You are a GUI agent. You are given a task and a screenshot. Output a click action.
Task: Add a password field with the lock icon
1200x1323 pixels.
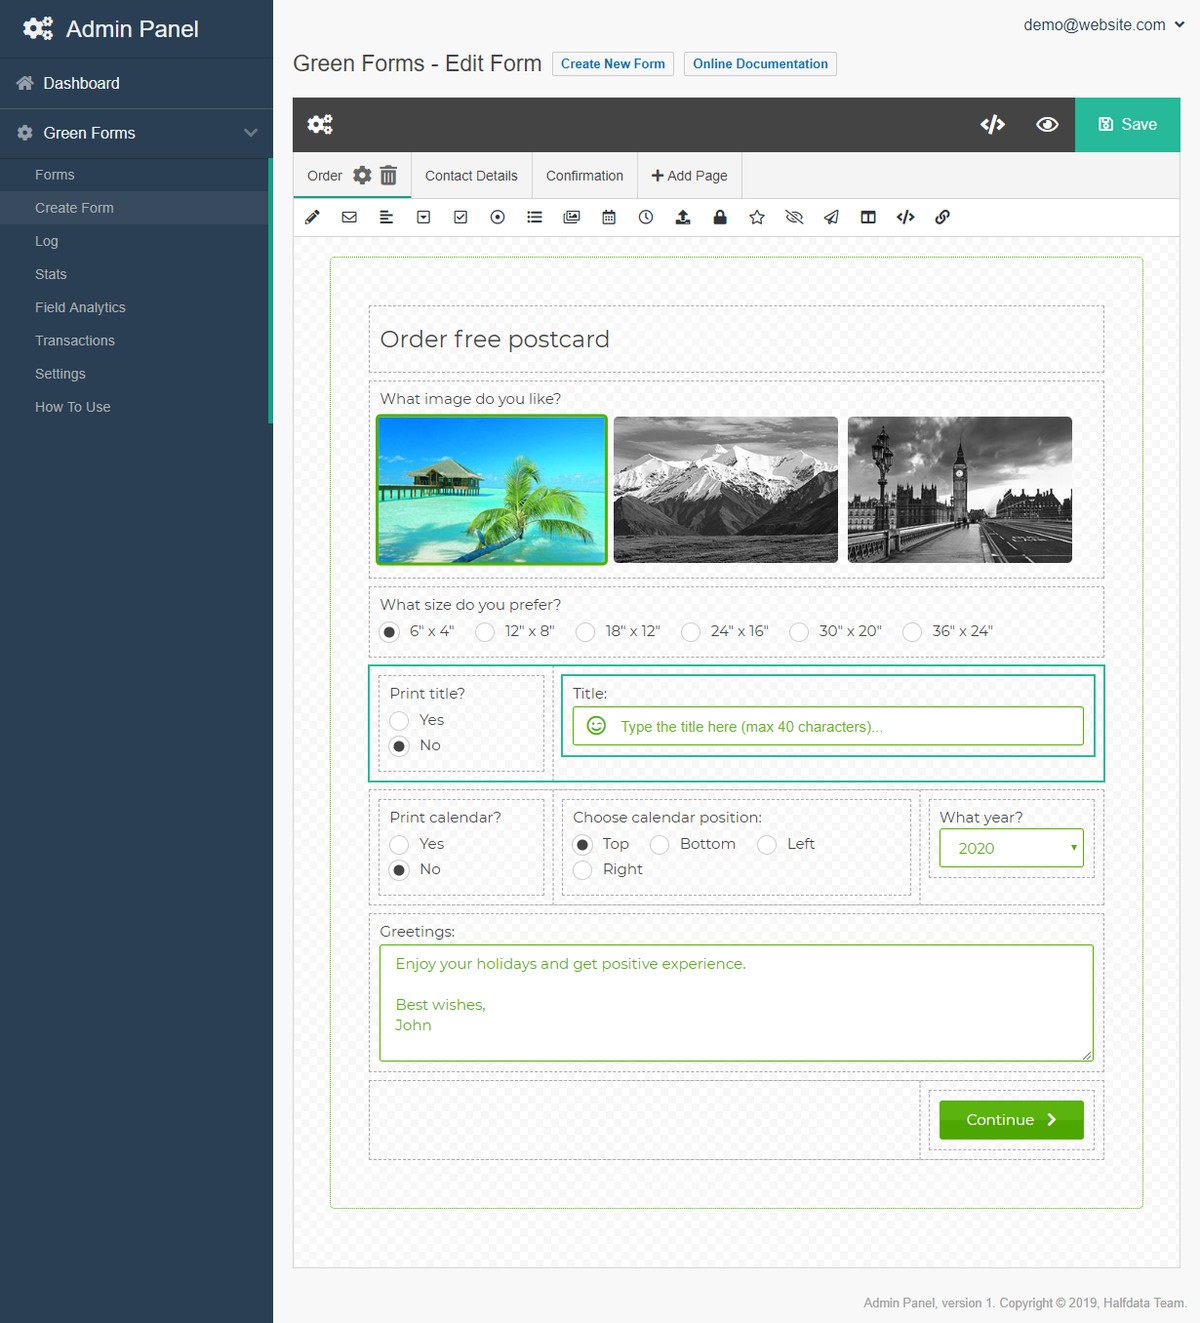pos(720,217)
